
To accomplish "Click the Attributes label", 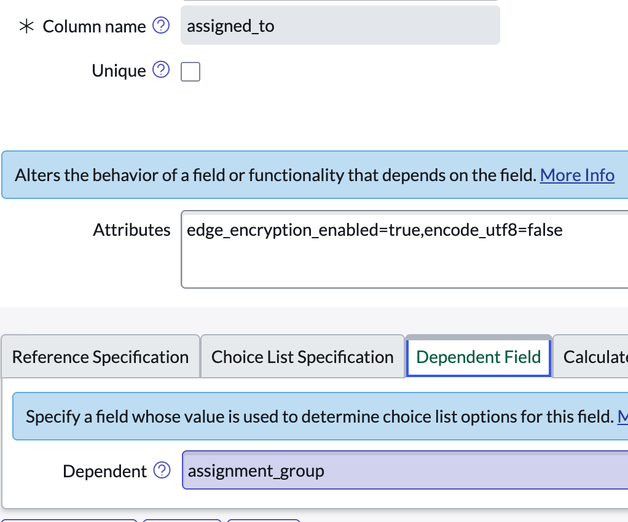I will click(132, 230).
